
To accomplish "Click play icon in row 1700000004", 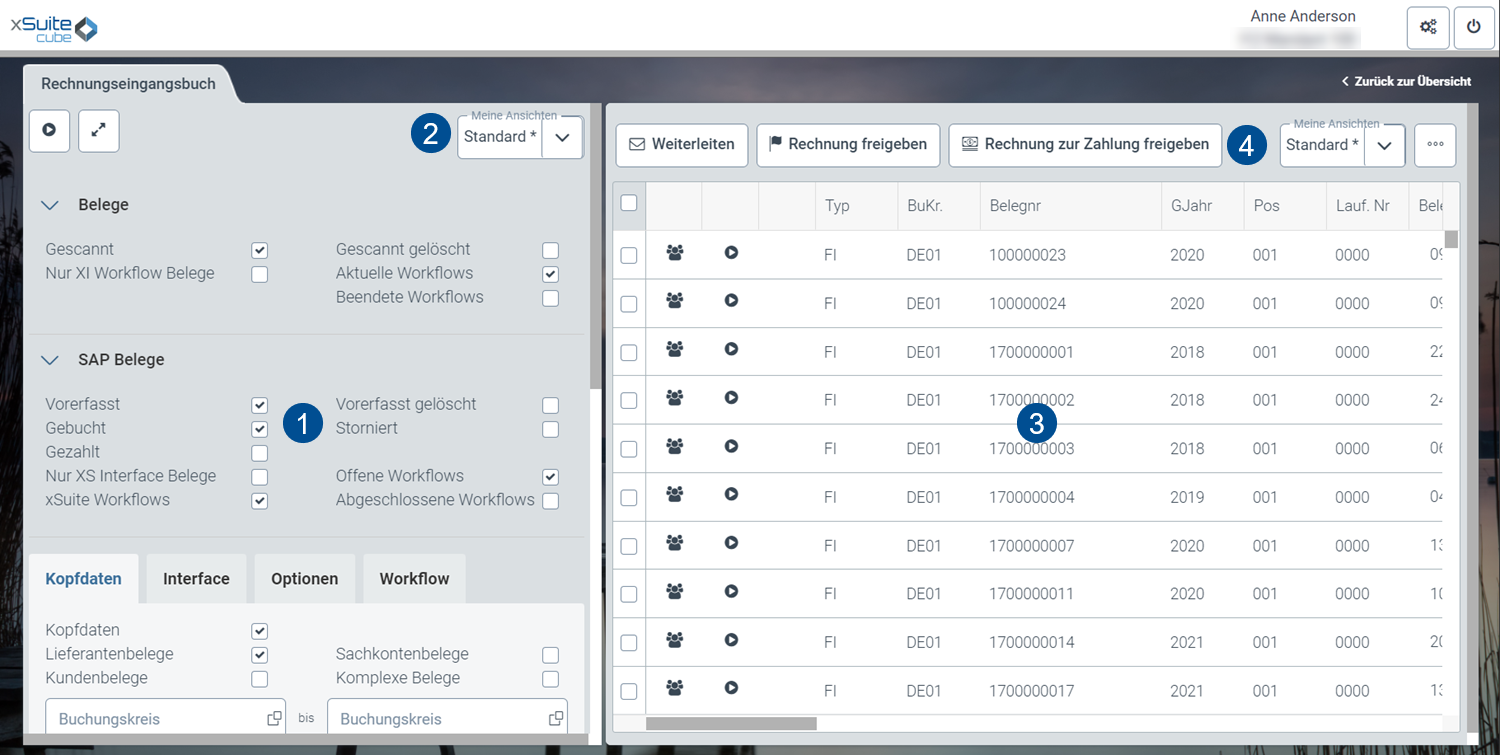I will pos(731,494).
